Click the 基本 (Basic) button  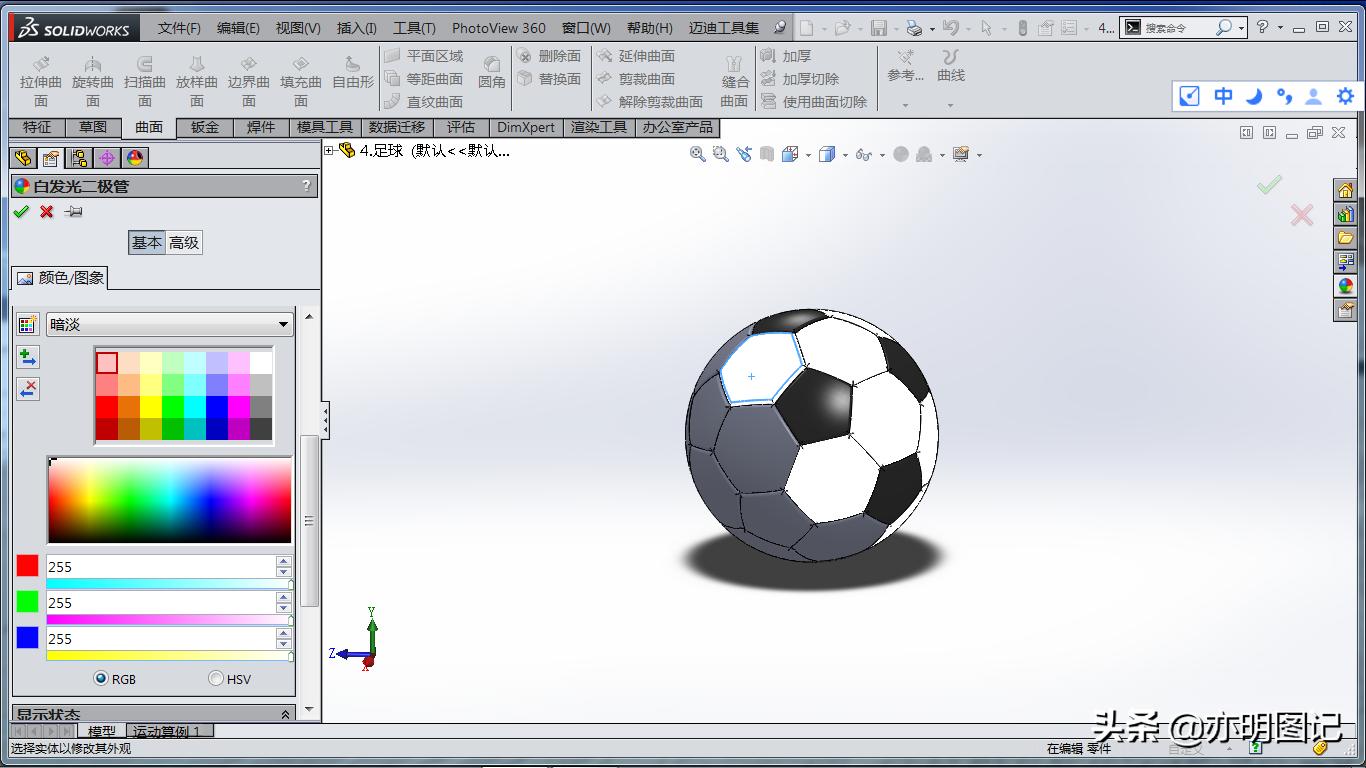[146, 242]
